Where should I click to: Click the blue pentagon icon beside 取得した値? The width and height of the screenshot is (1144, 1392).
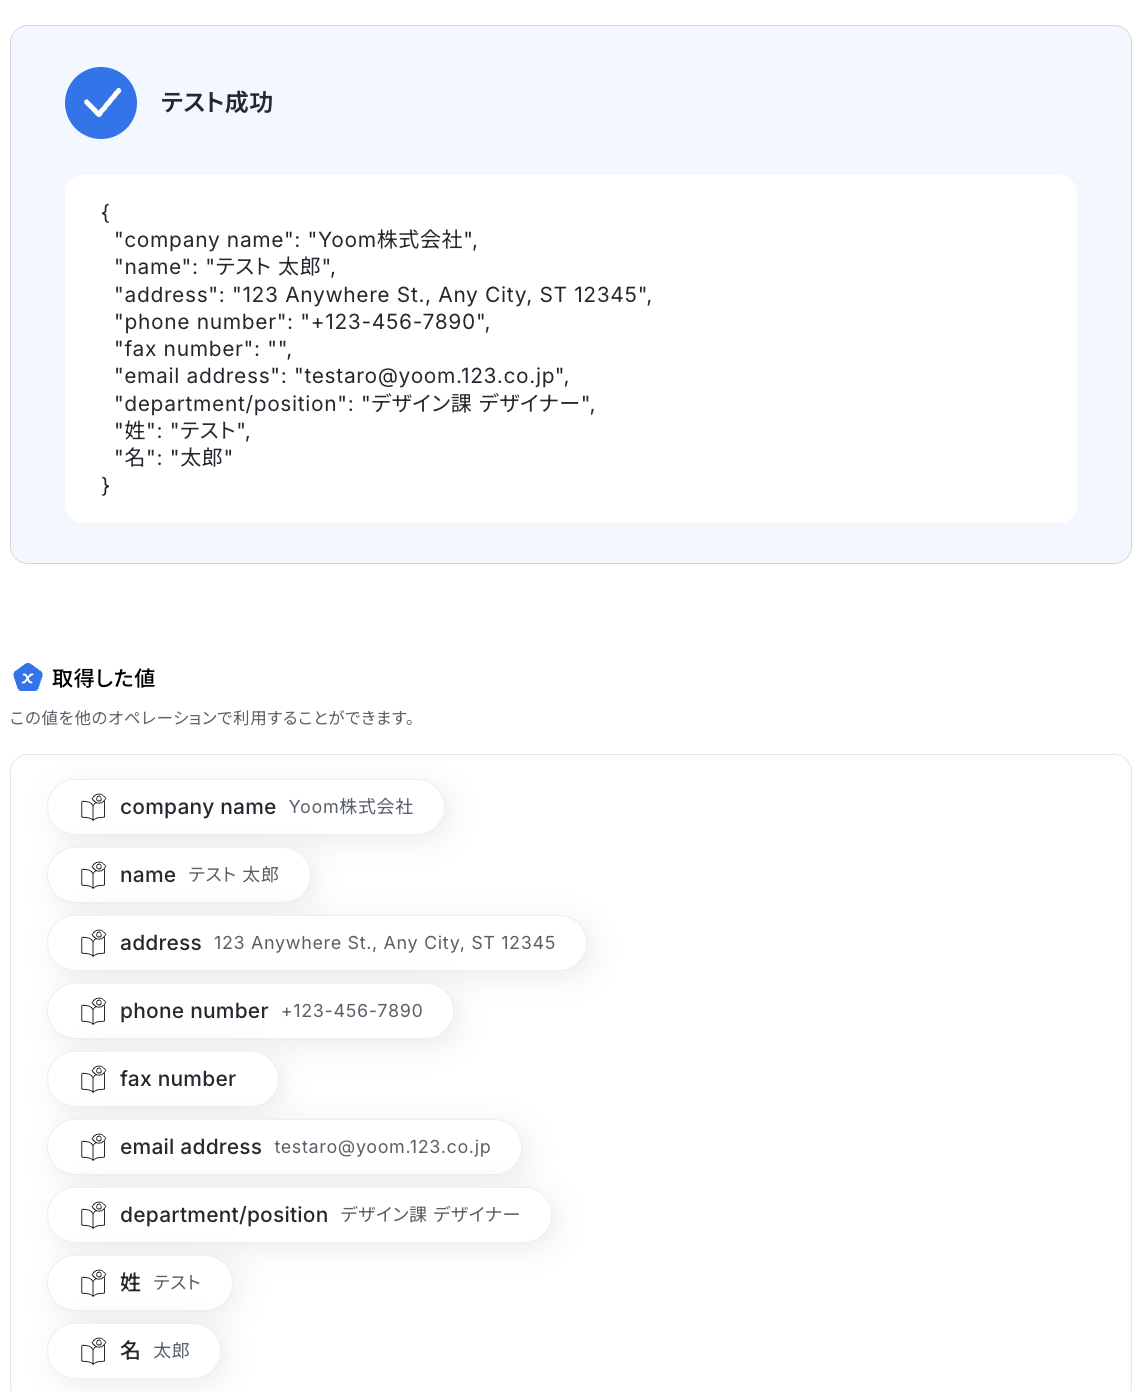click(28, 678)
